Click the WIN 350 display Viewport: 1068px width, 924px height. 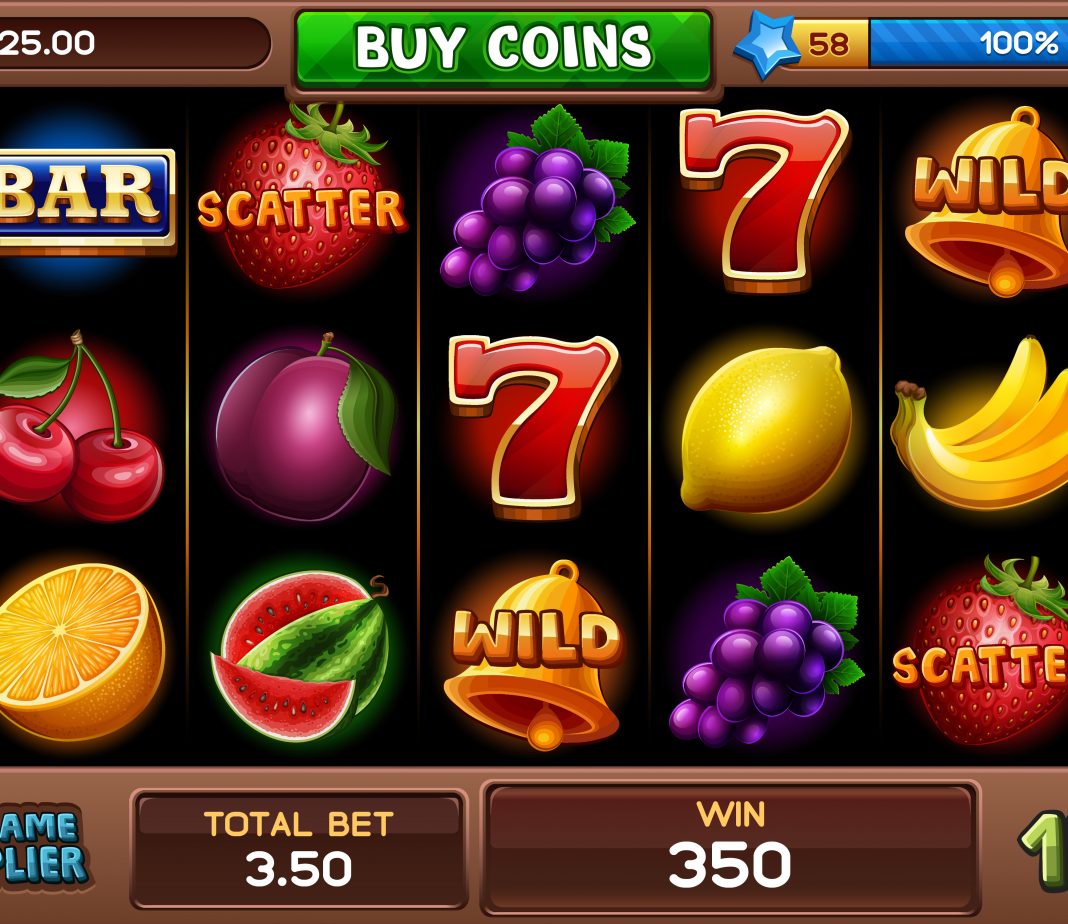pyautogui.click(x=730, y=847)
